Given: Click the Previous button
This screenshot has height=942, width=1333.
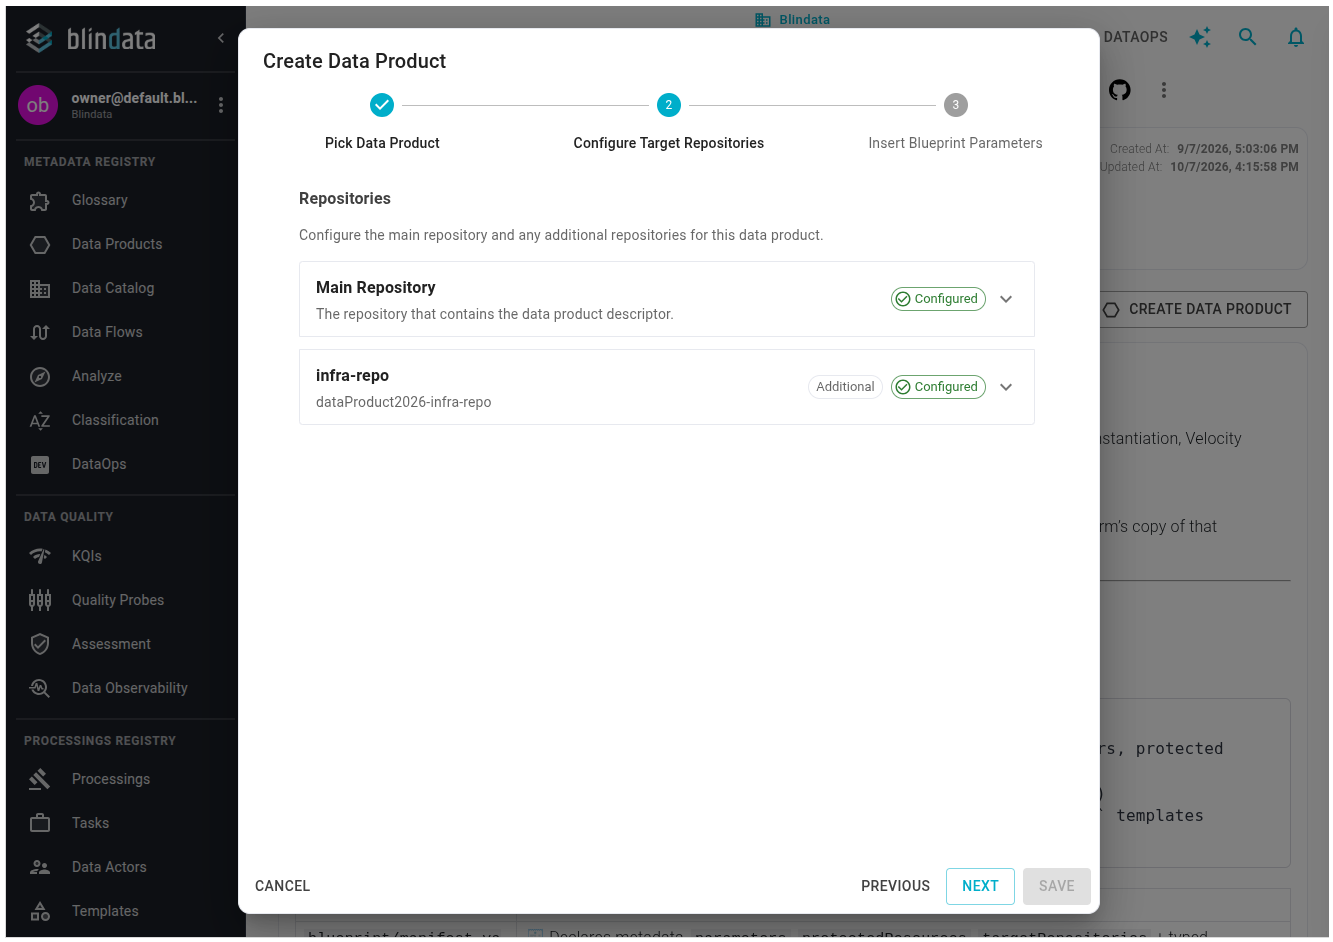Looking at the screenshot, I should (x=895, y=886).
